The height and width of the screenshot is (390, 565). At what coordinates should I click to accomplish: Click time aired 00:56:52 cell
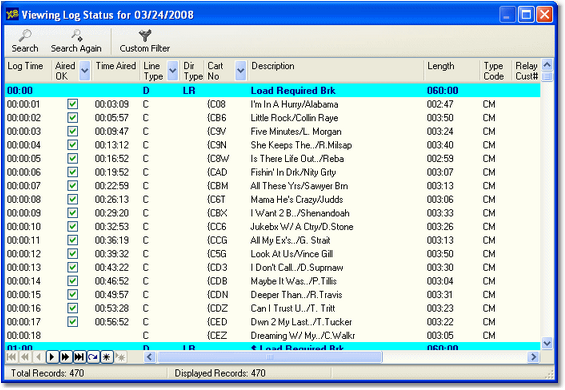point(112,322)
